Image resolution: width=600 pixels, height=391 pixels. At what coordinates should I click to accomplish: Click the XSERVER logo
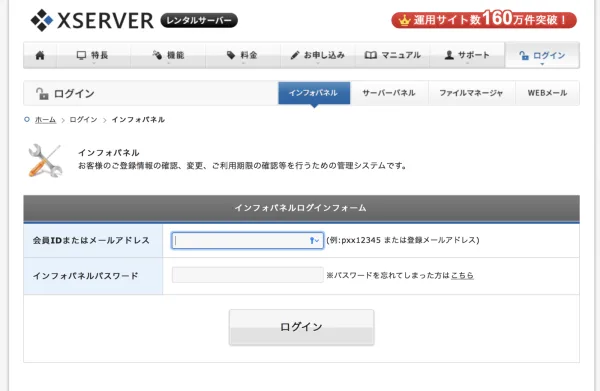coord(92,20)
